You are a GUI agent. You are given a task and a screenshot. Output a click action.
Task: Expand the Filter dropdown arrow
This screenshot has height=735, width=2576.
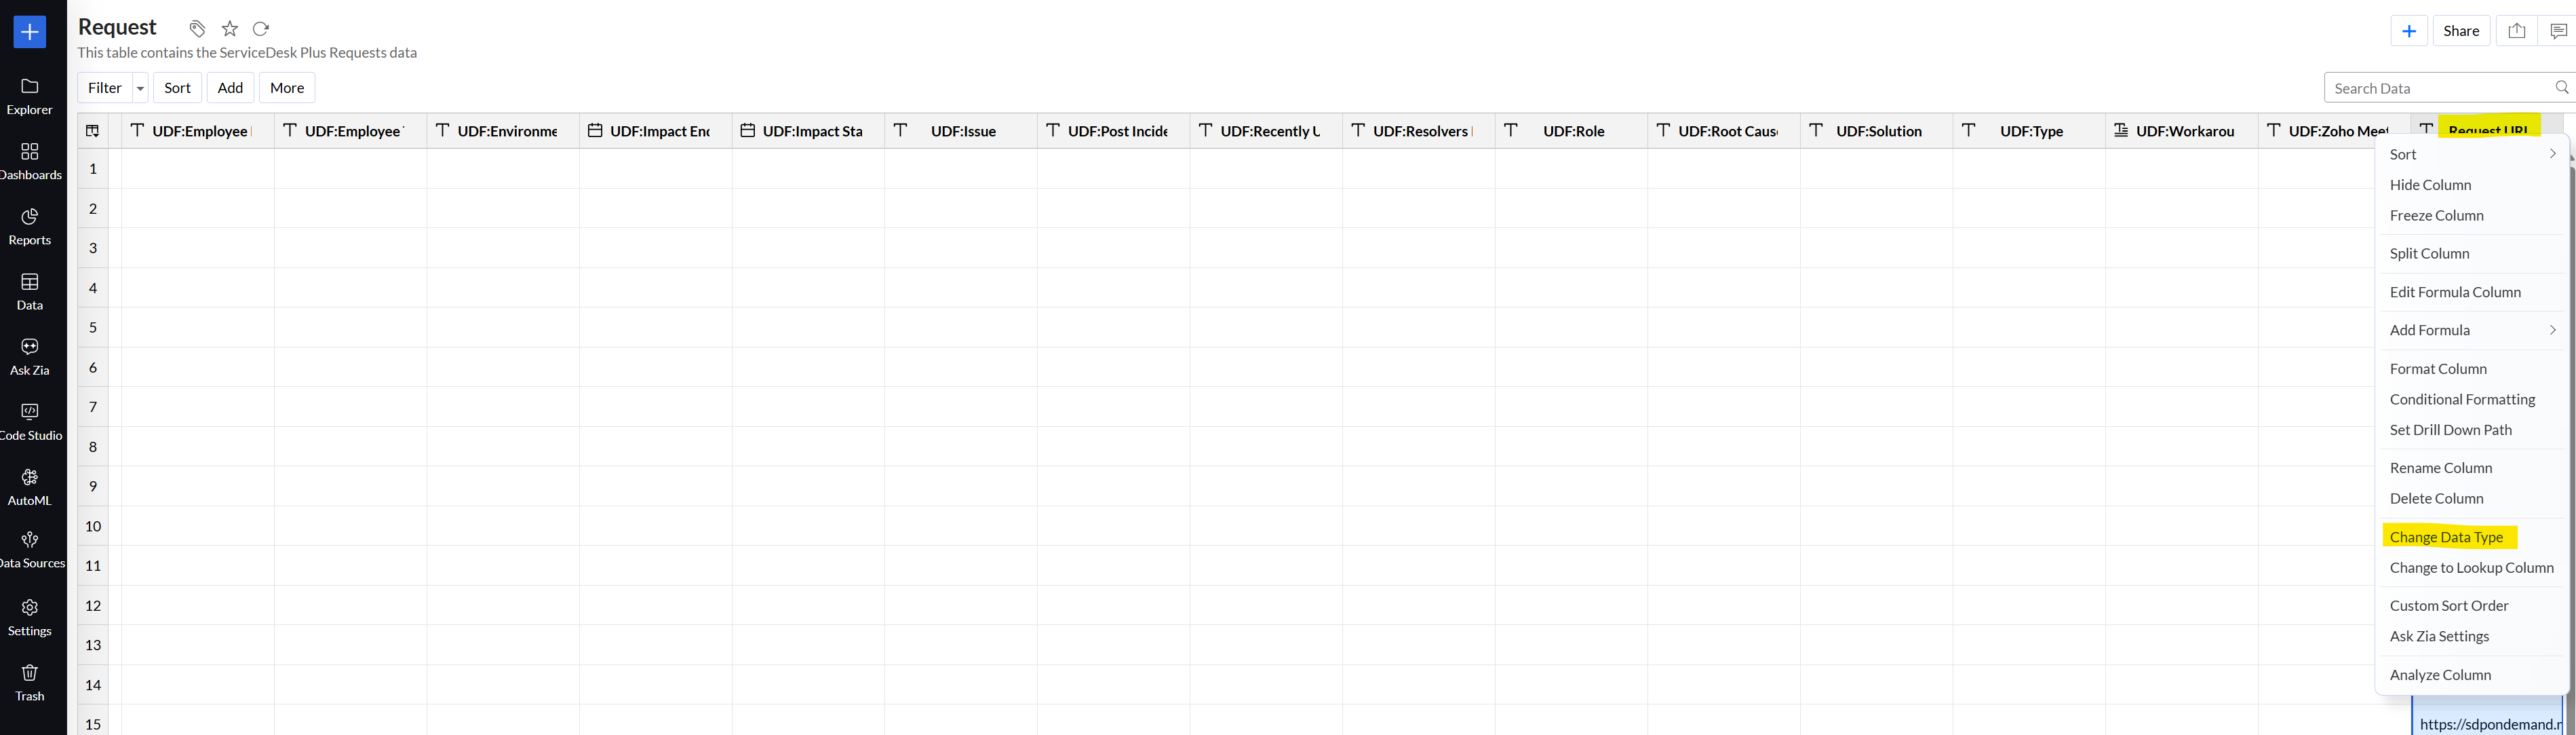pos(140,88)
